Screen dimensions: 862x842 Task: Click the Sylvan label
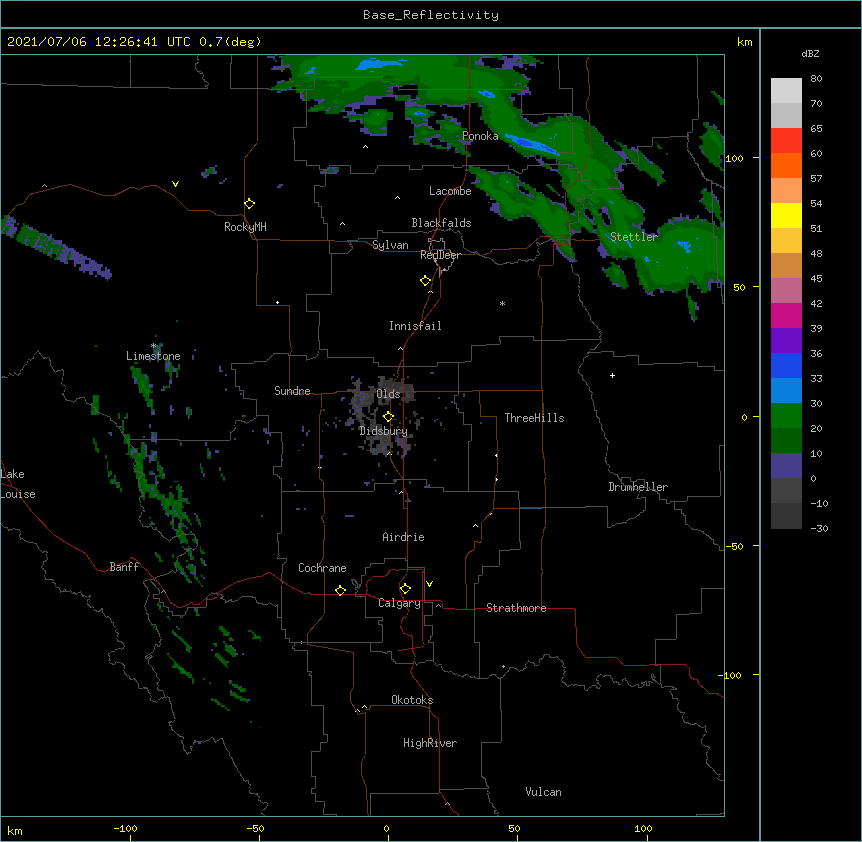390,245
